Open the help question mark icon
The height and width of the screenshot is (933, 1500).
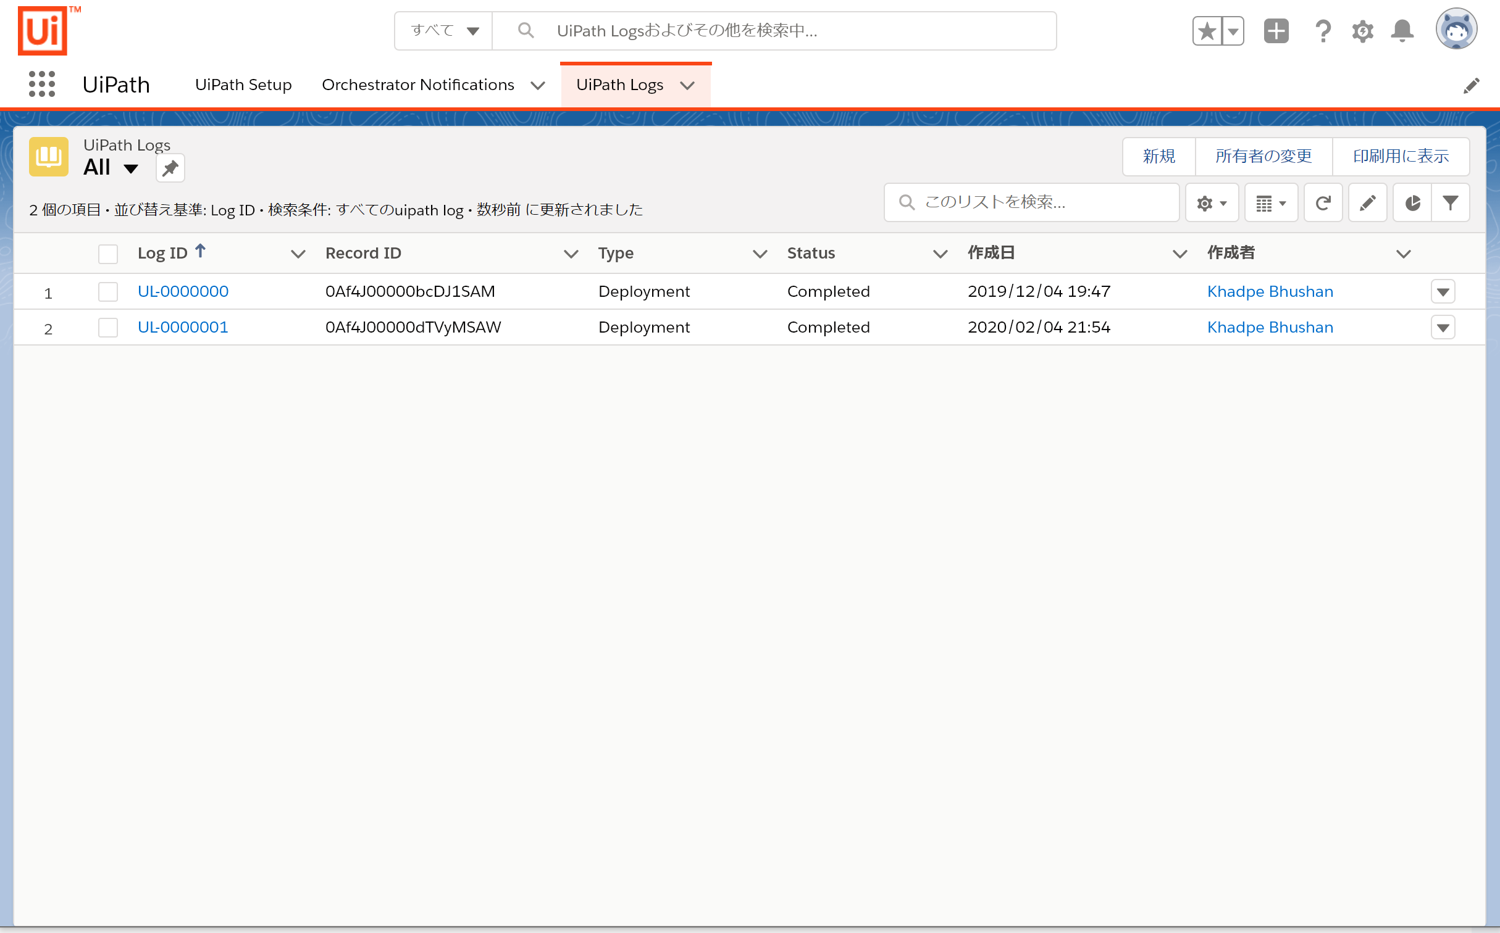pyautogui.click(x=1322, y=31)
